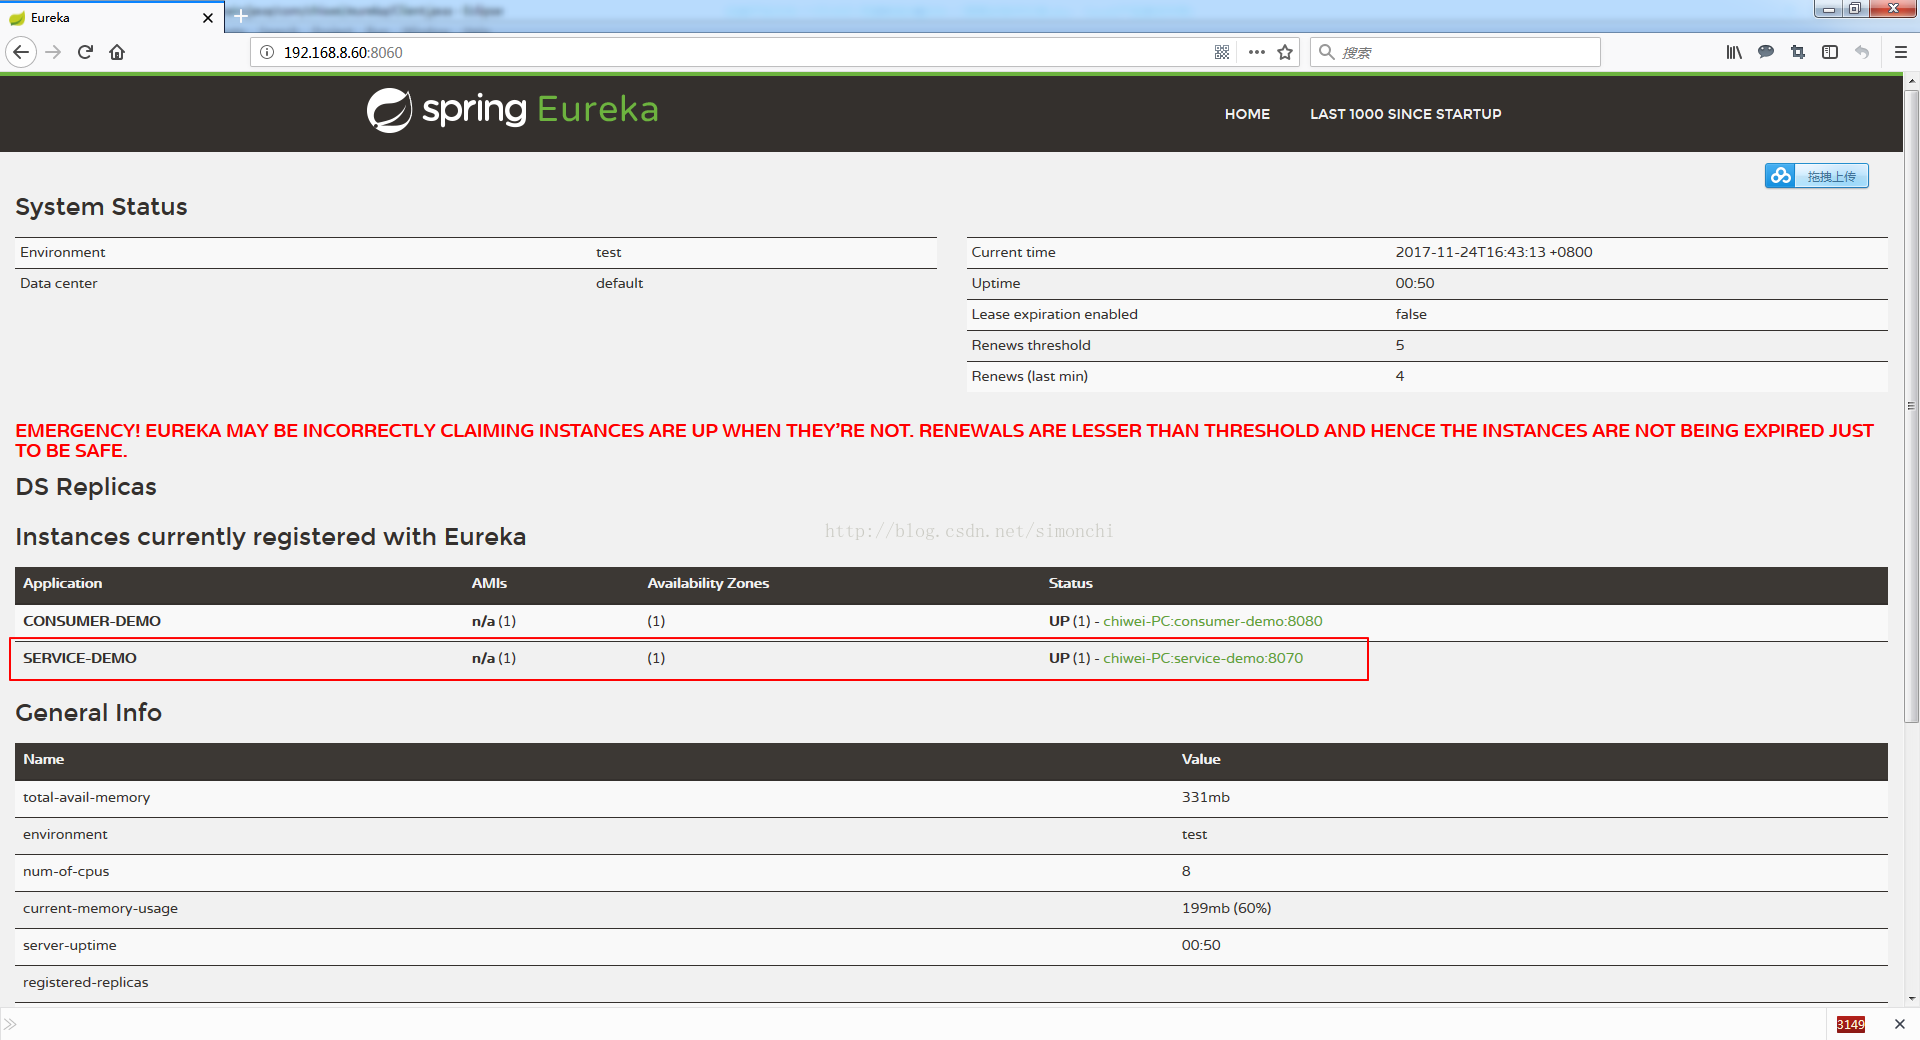Open chiwei-PC:service-demo:8070 instance link
1920x1040 pixels.
click(1203, 658)
